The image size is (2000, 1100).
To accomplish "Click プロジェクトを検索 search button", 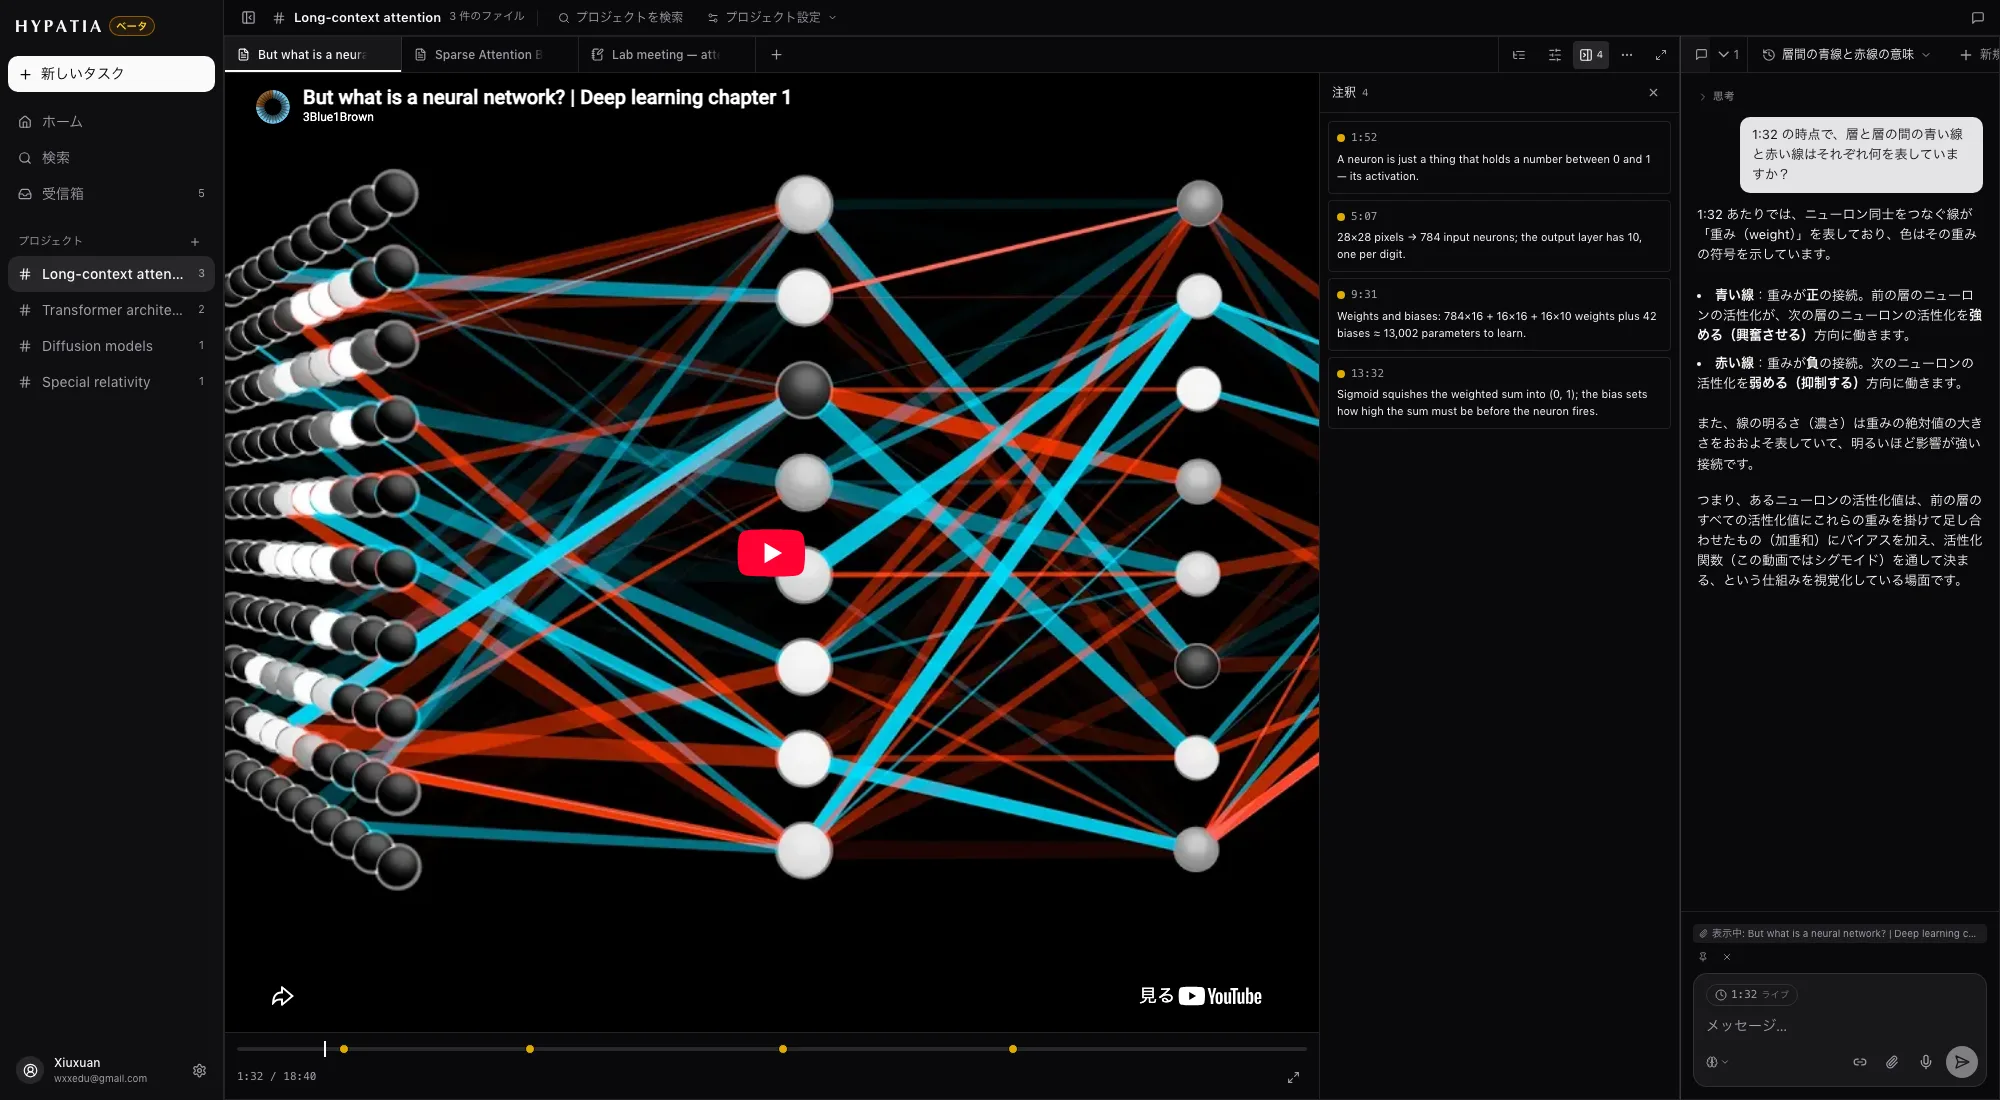I will (x=621, y=17).
